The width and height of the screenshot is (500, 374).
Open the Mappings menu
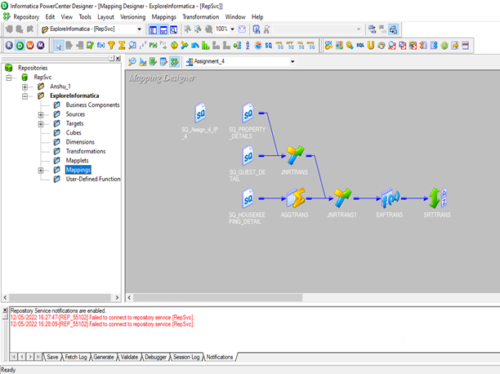(x=164, y=17)
